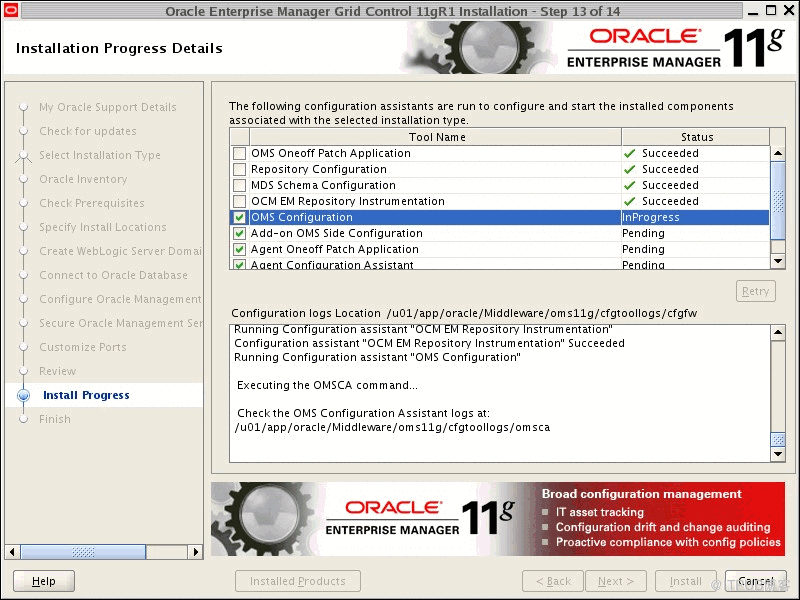Viewport: 800px width, 600px height.
Task: Uncheck the Add-on OMS Side Configuration checkbox
Action: (239, 233)
